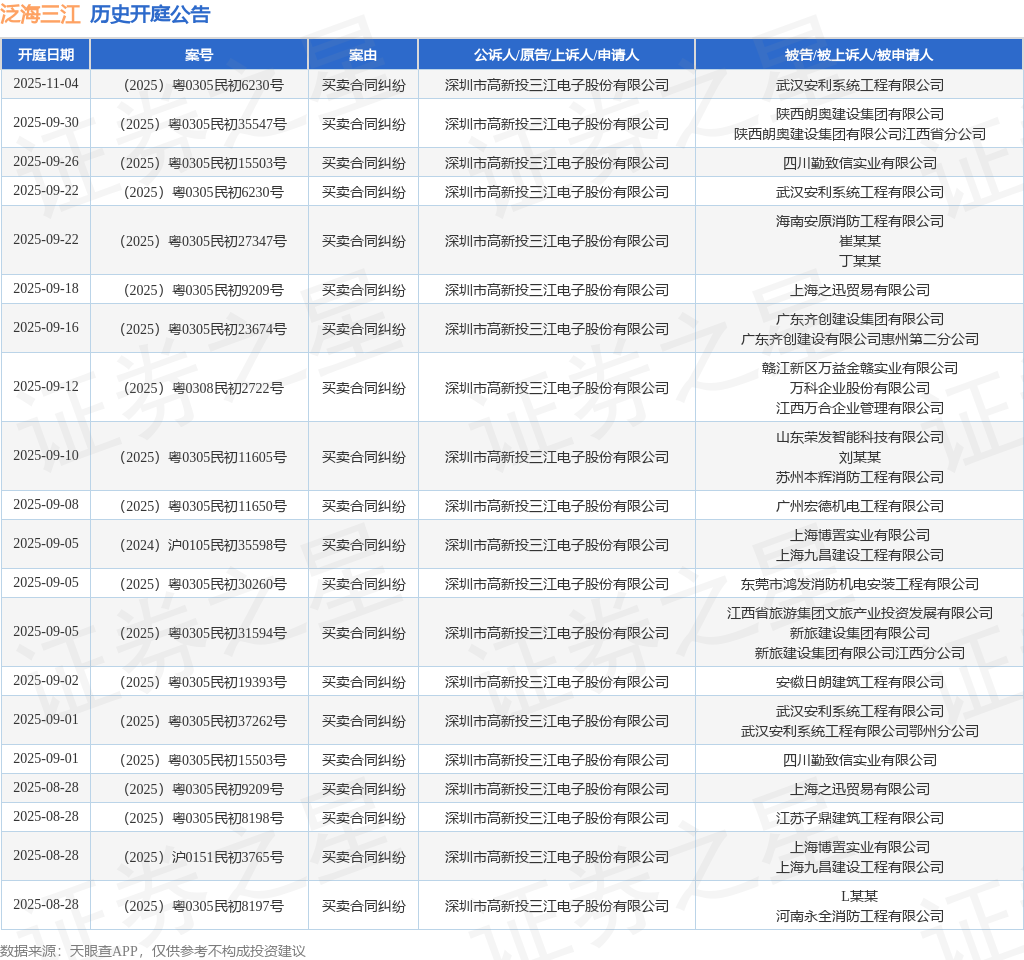Viewport: 1024px width, 960px height.
Task: Select the date cell 2025-09-18
Action: tap(46, 289)
